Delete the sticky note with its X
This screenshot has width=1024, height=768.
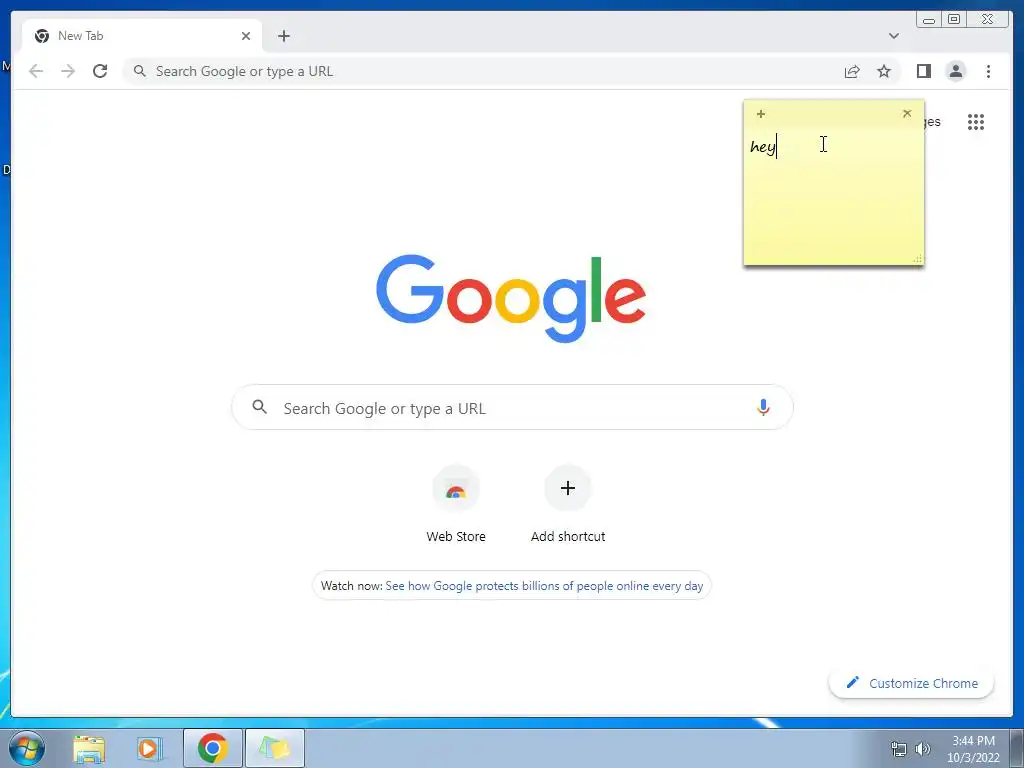click(906, 113)
